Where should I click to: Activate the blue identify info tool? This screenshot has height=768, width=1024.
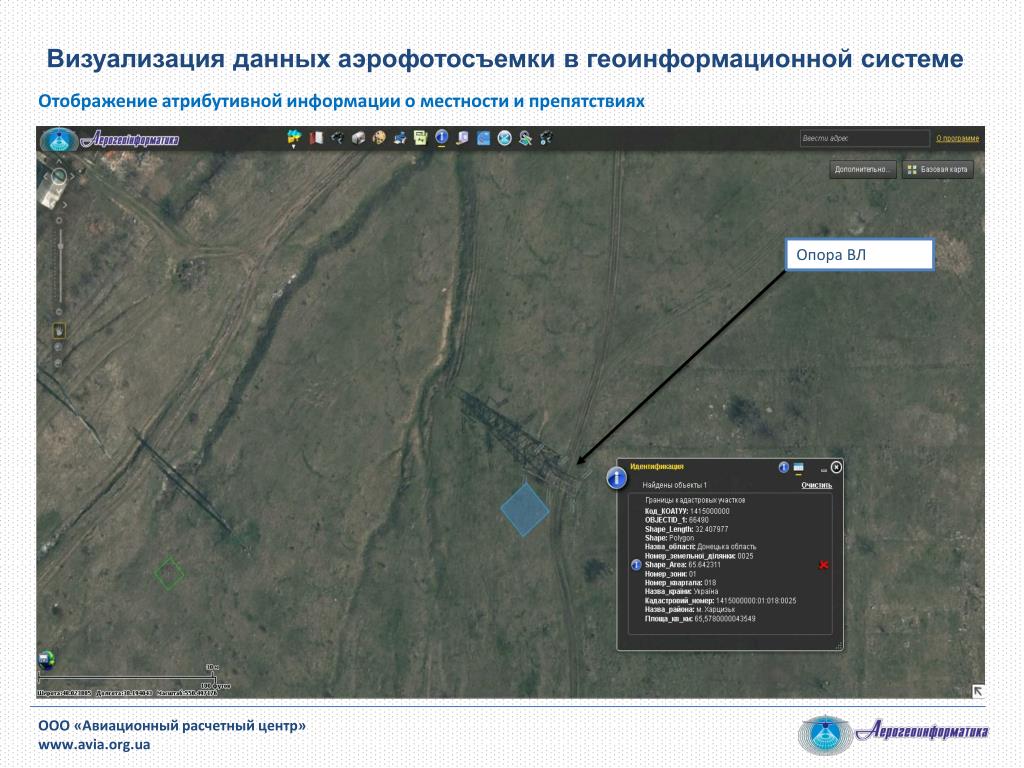click(x=441, y=137)
